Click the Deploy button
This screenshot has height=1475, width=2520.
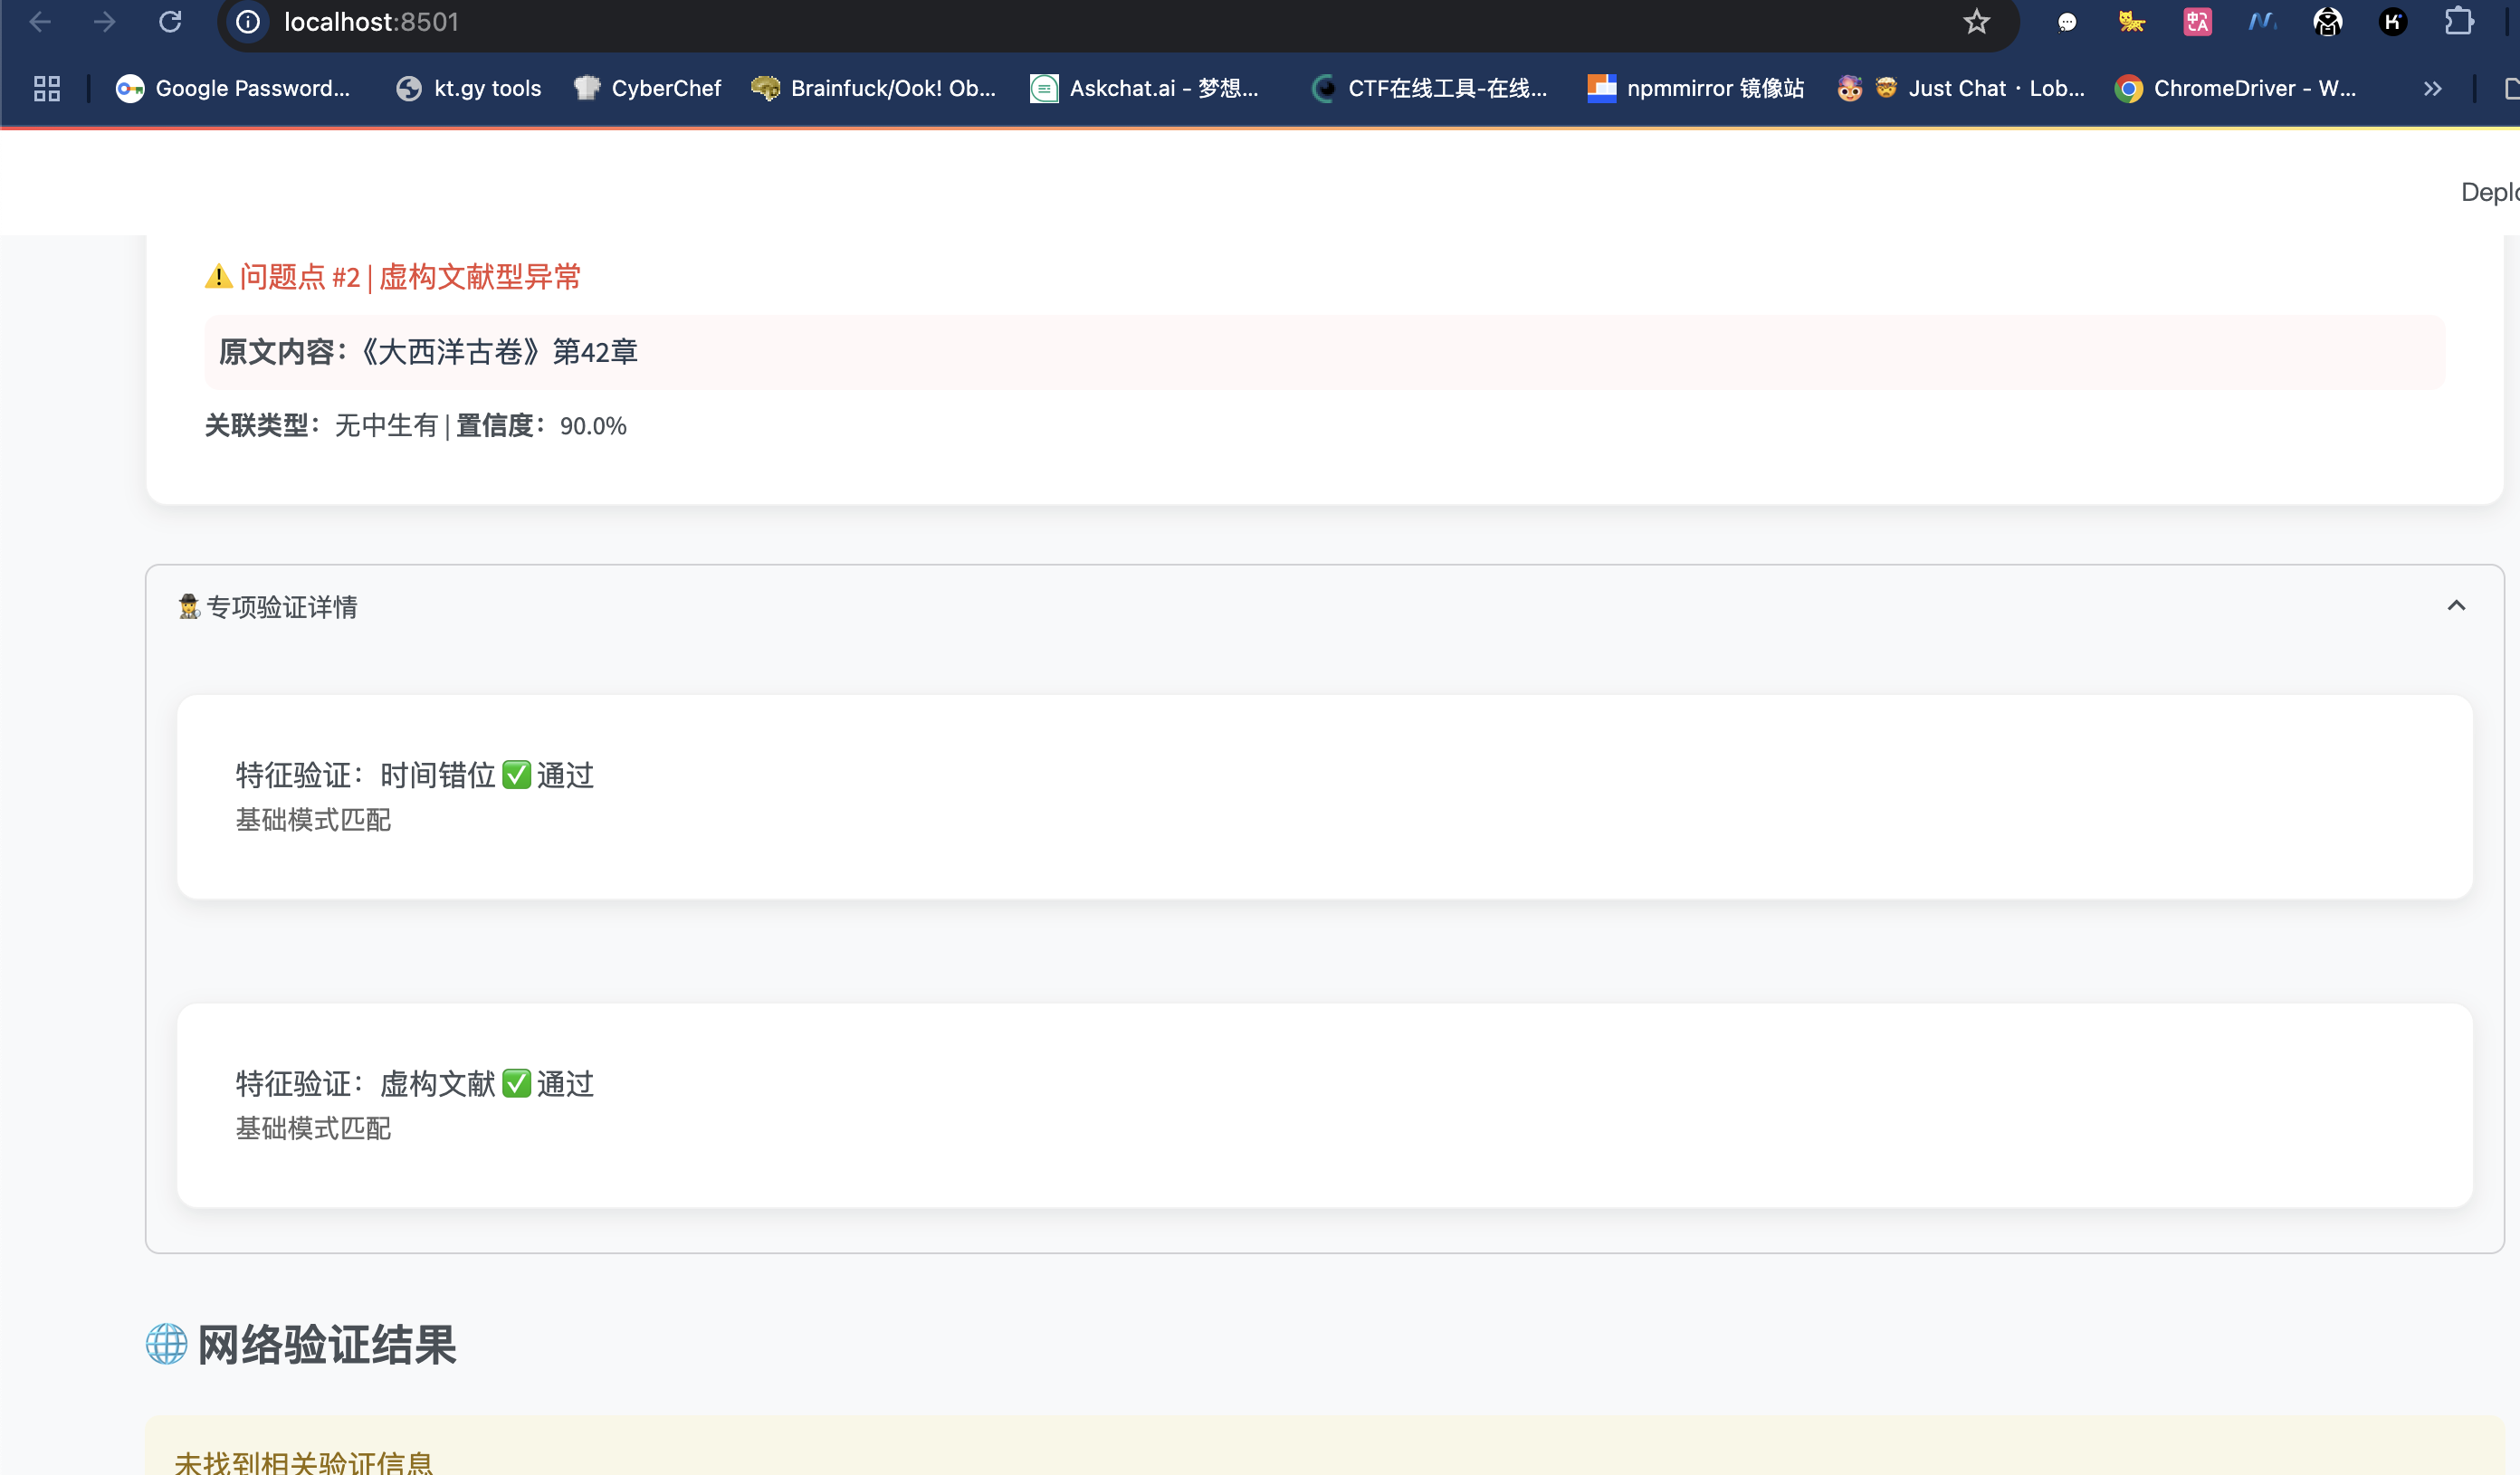point(2490,192)
